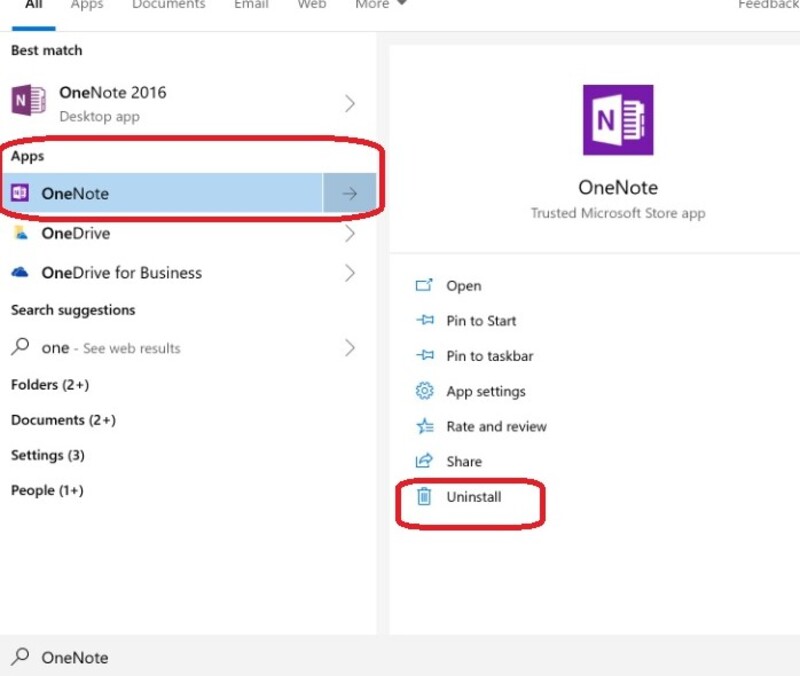
Task: Click the Feedback link
Action: pos(768,5)
